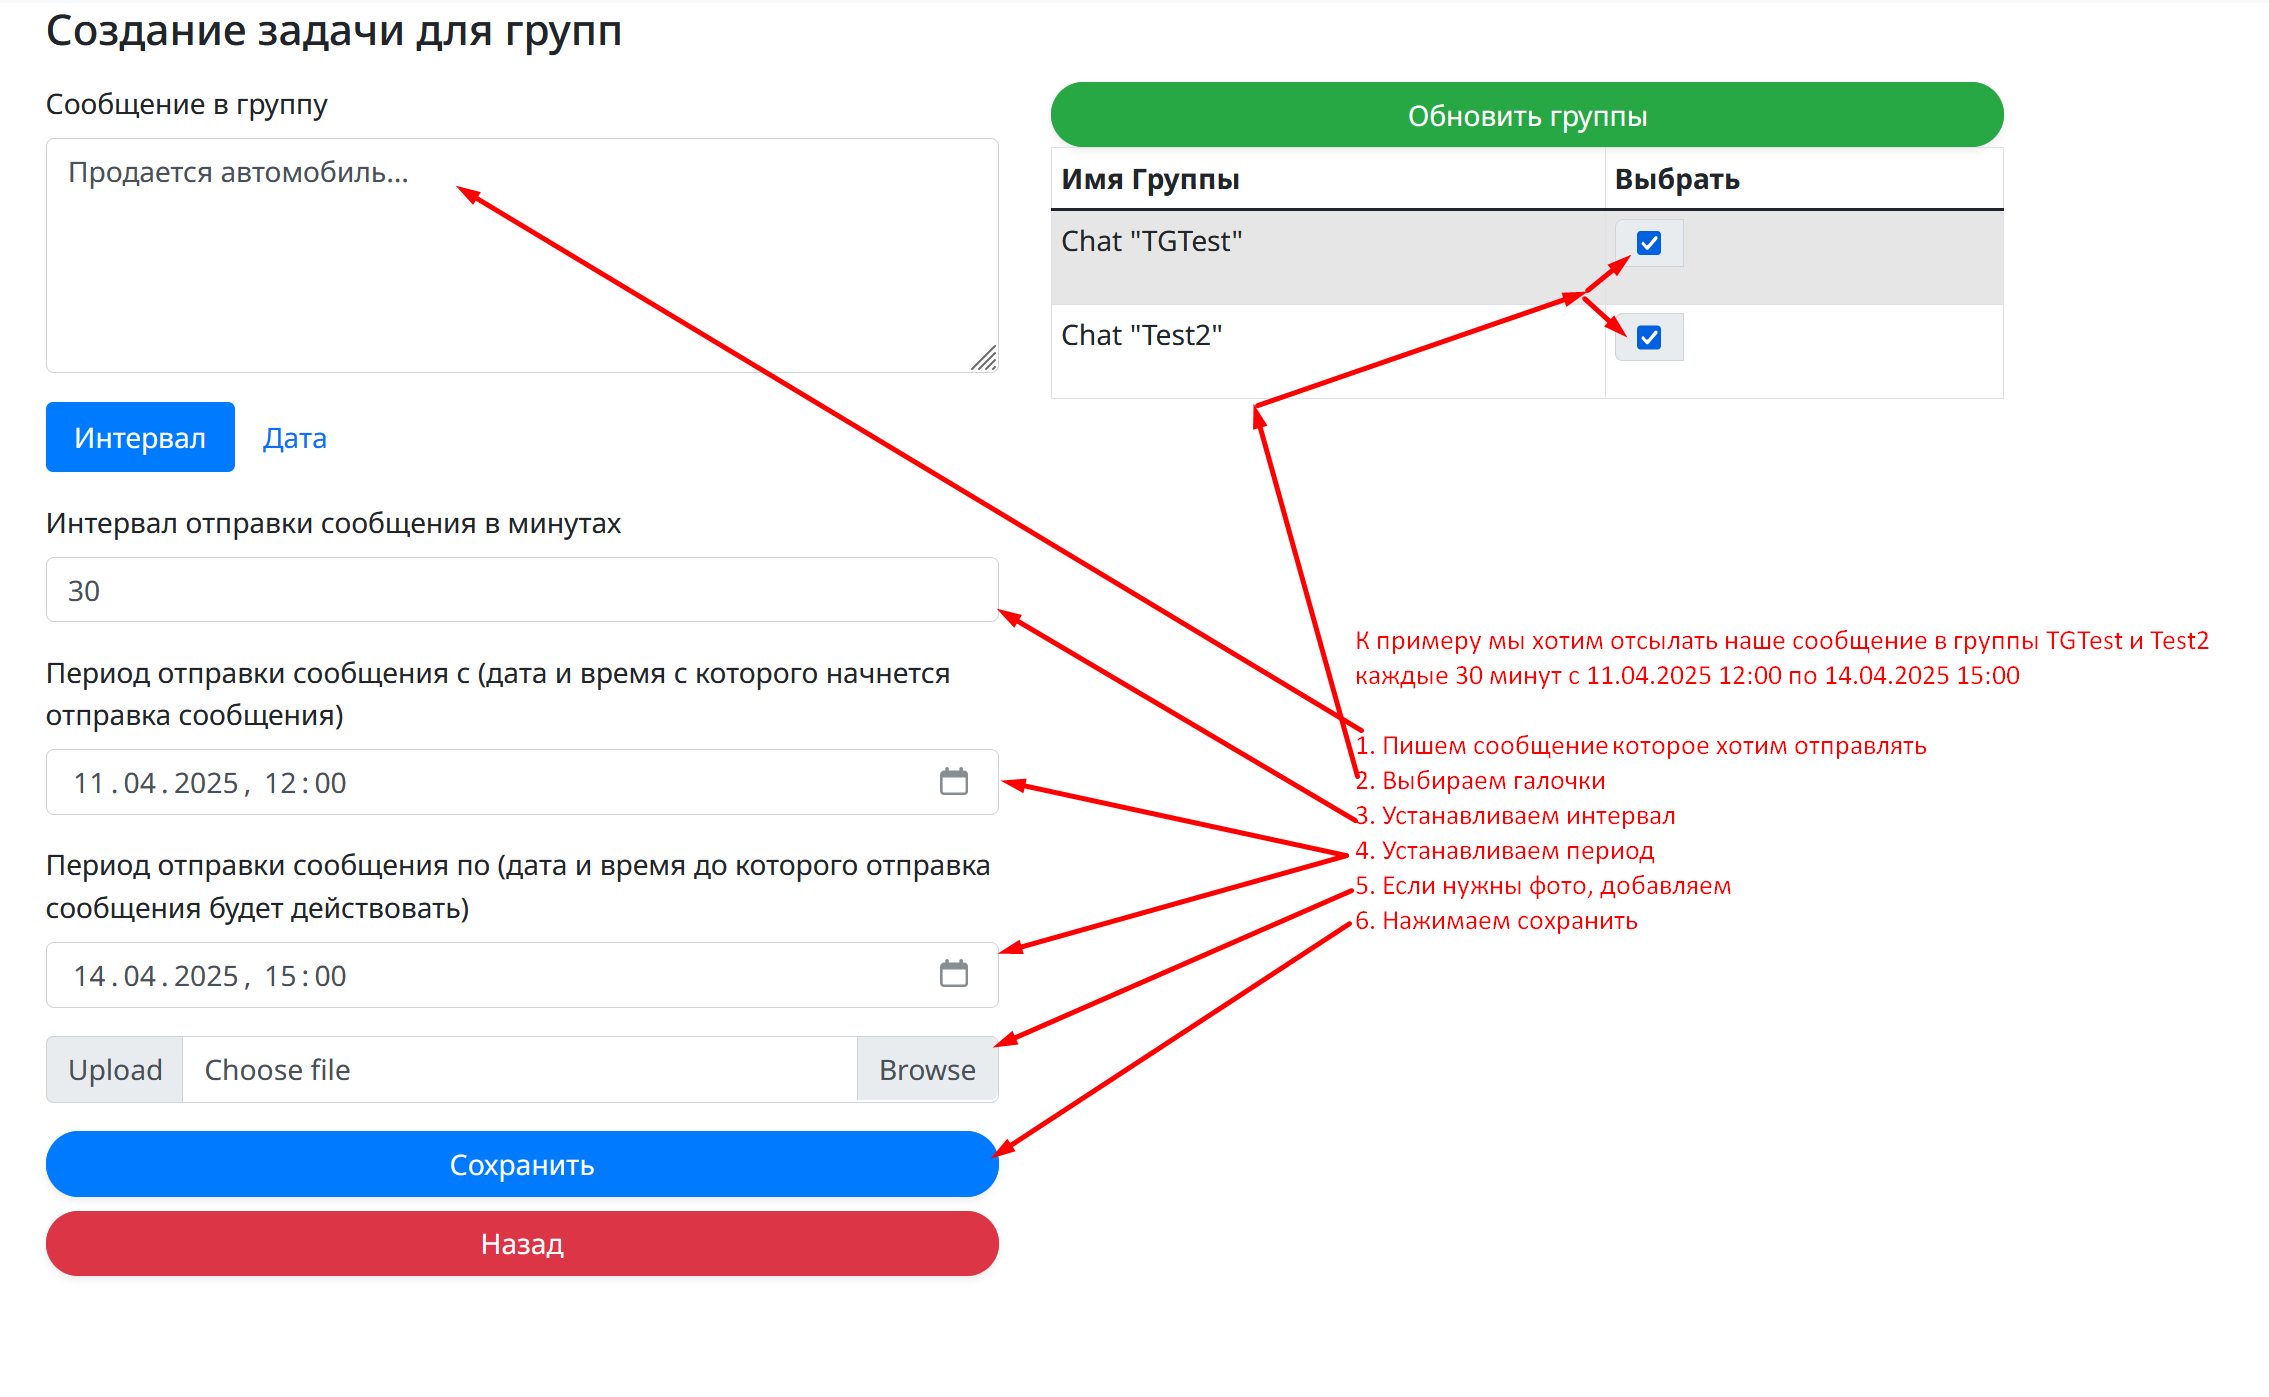
Task: Click the interval minutes input showing 30
Action: click(520, 590)
